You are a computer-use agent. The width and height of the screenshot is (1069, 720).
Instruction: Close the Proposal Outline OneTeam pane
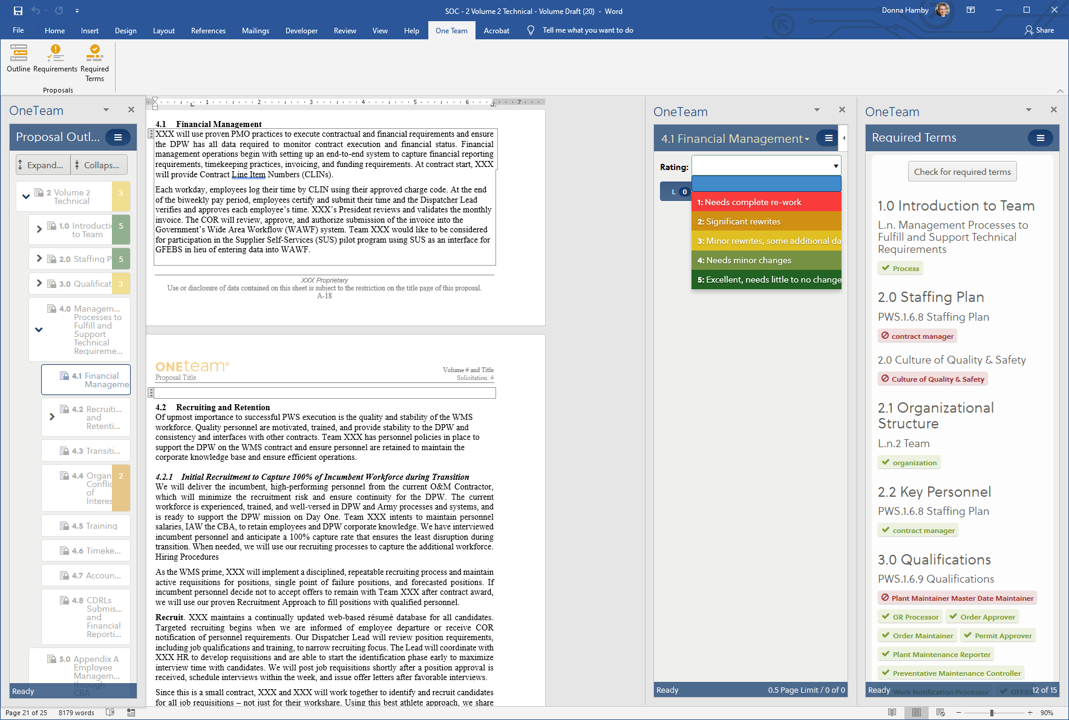(x=131, y=110)
